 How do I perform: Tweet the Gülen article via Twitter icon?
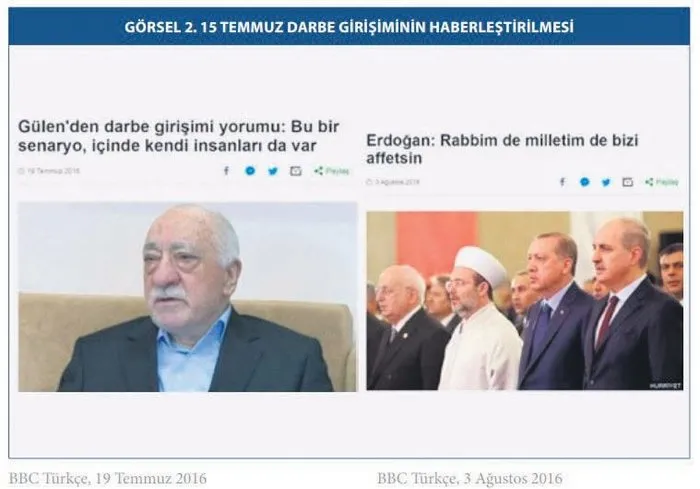273,171
